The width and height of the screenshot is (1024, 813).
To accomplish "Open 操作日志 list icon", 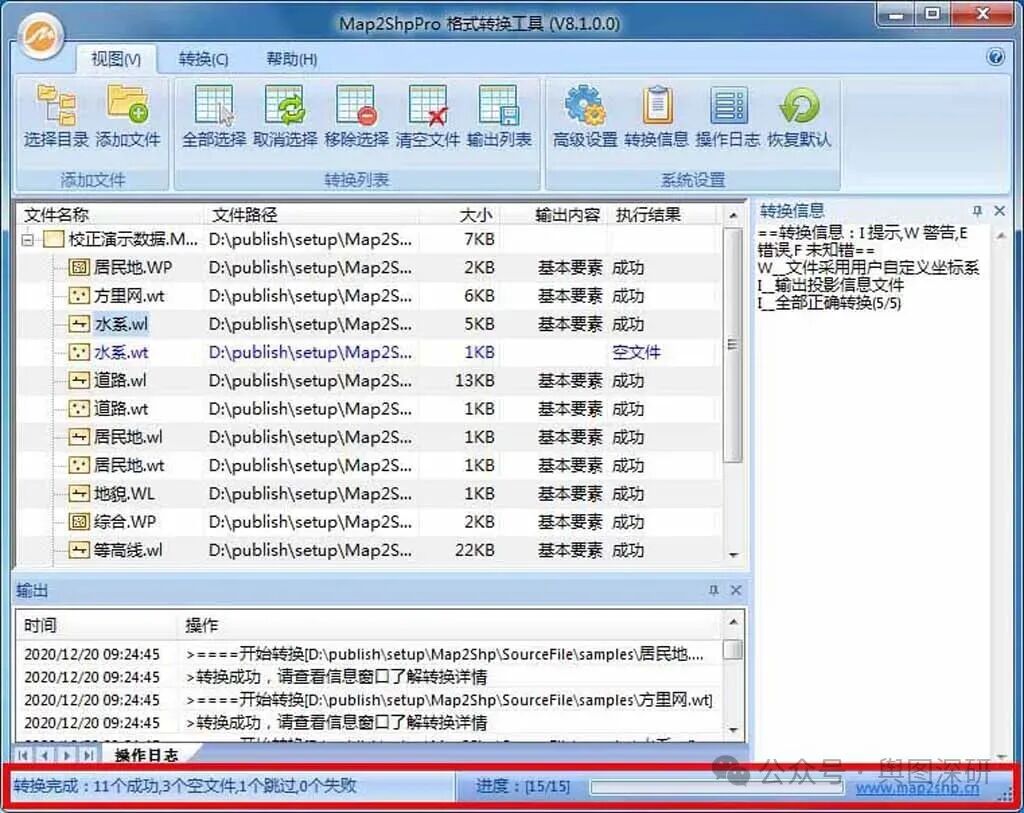I will (728, 105).
